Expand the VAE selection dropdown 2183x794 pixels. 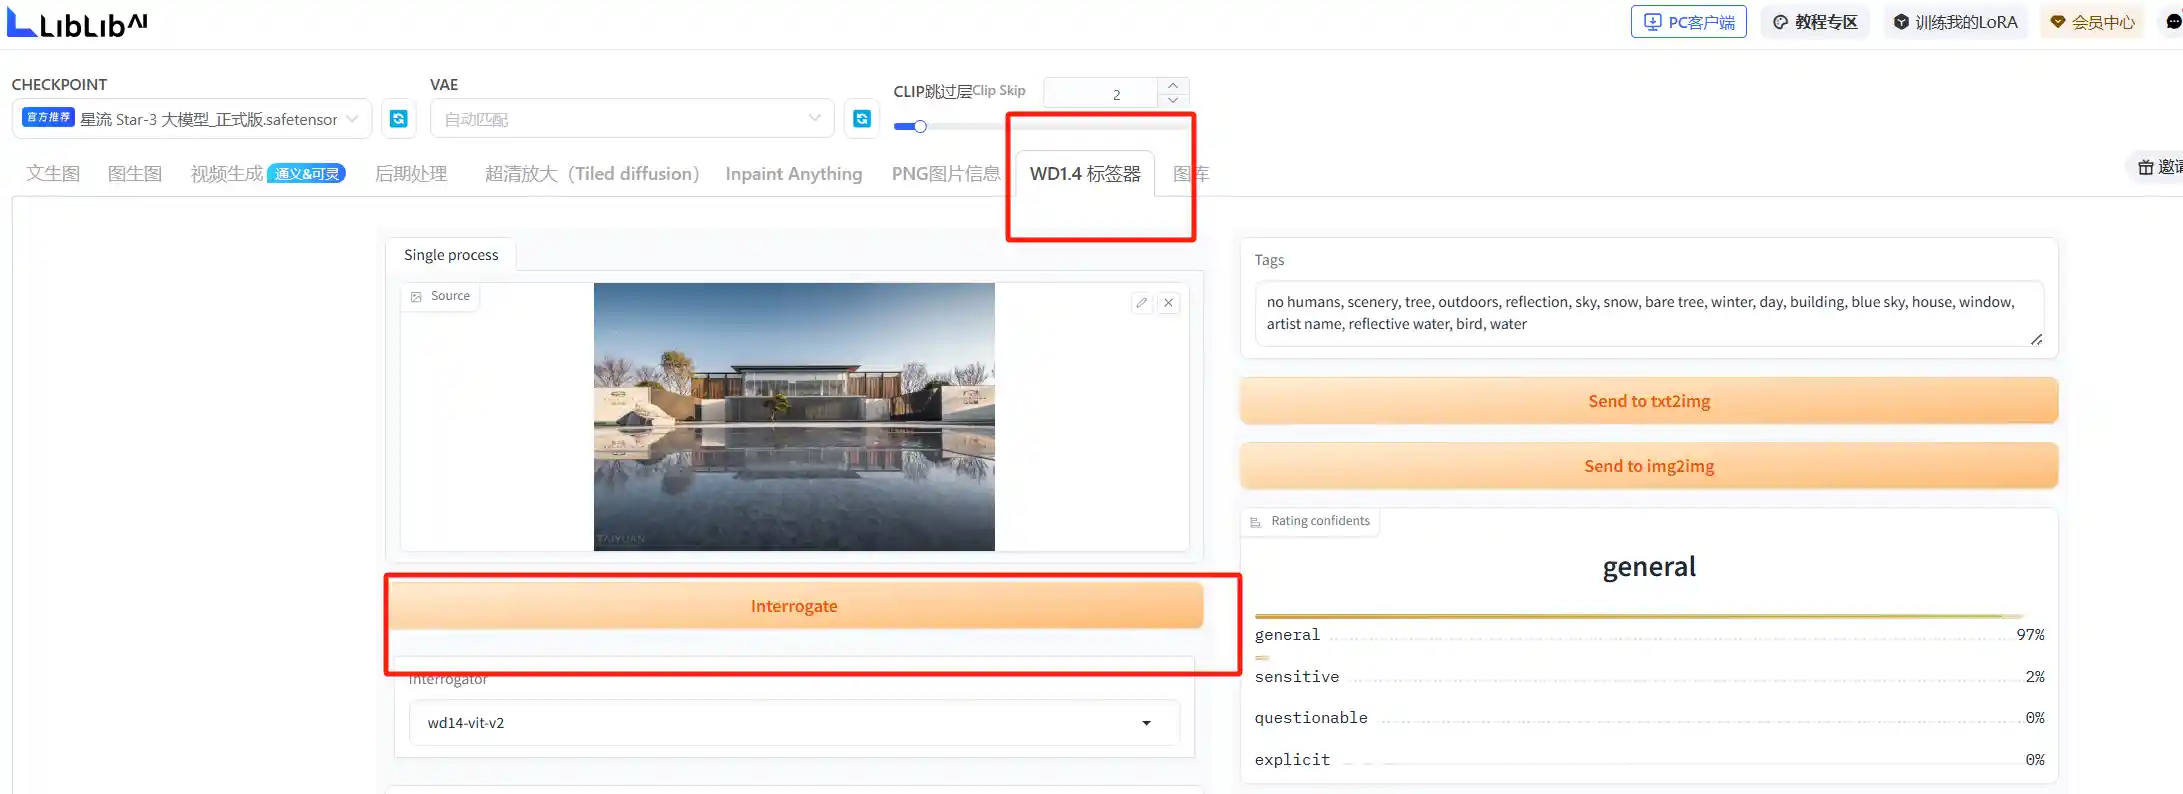[632, 119]
